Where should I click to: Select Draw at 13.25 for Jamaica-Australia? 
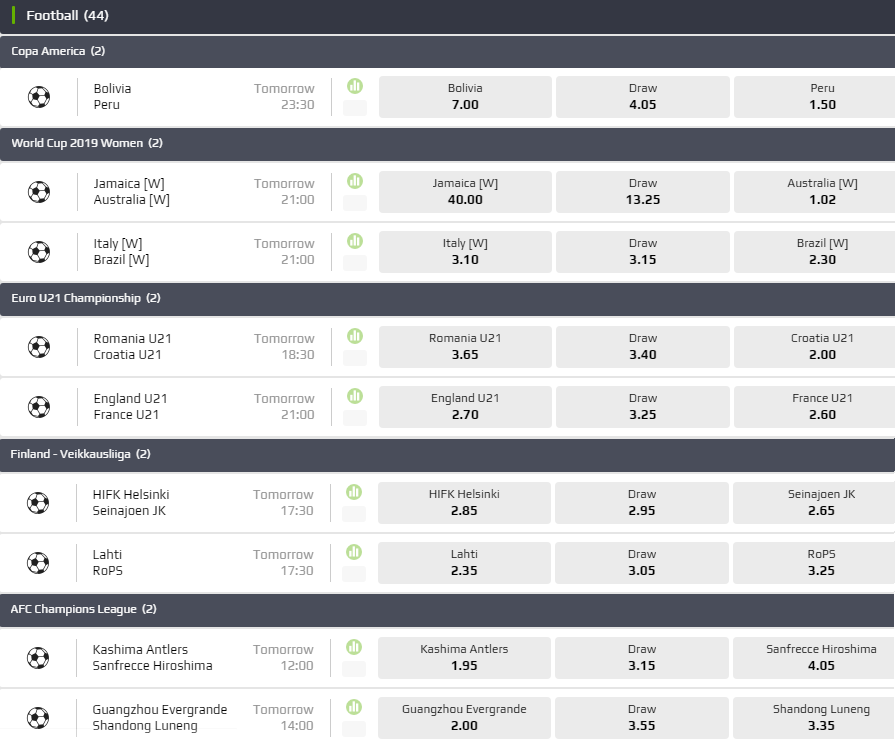pyautogui.click(x=643, y=192)
